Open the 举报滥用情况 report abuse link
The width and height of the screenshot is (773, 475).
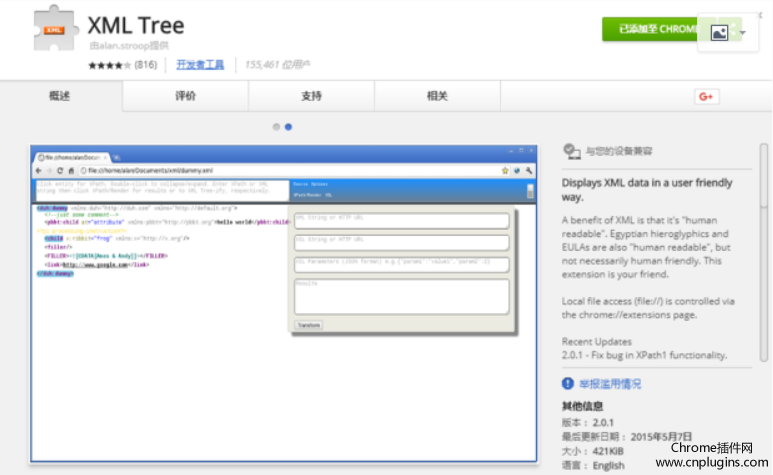(x=610, y=384)
